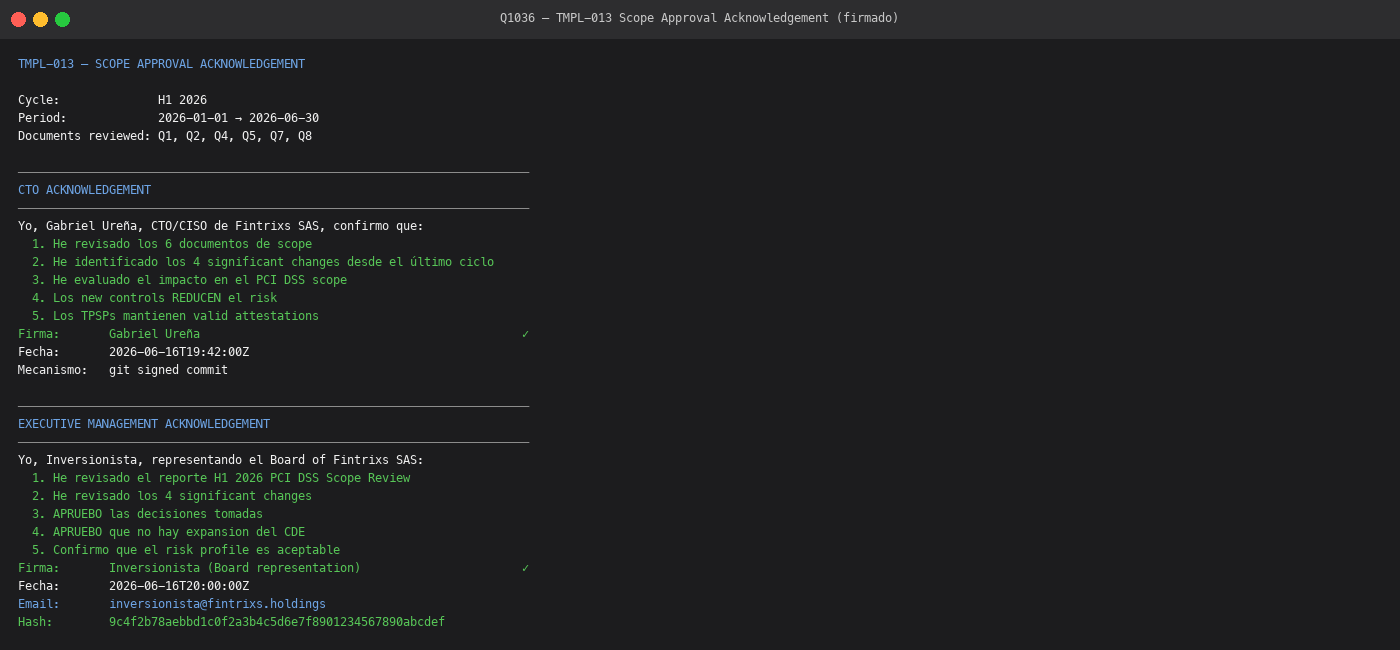Click the Cycle value H1 2026
Viewport: 1400px width, 650px height.
tap(182, 100)
